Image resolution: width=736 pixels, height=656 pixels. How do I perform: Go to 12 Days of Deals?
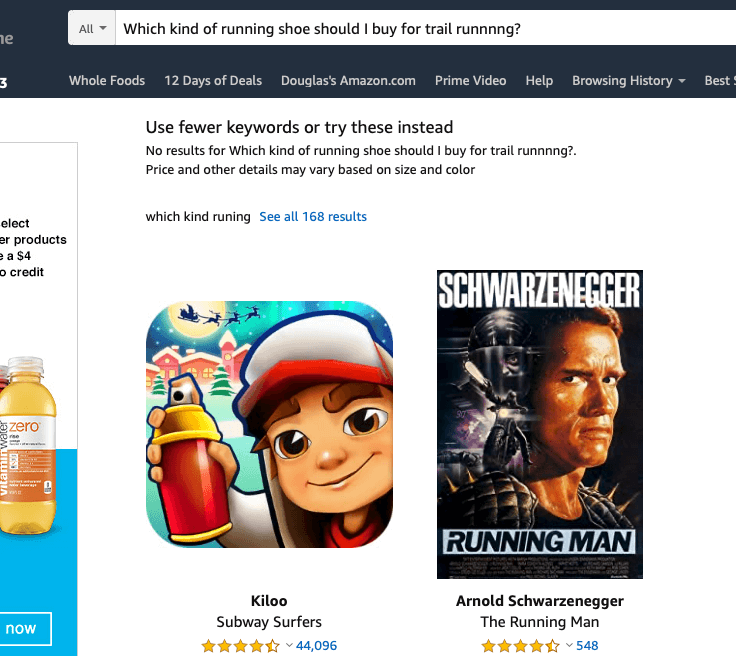click(x=213, y=81)
